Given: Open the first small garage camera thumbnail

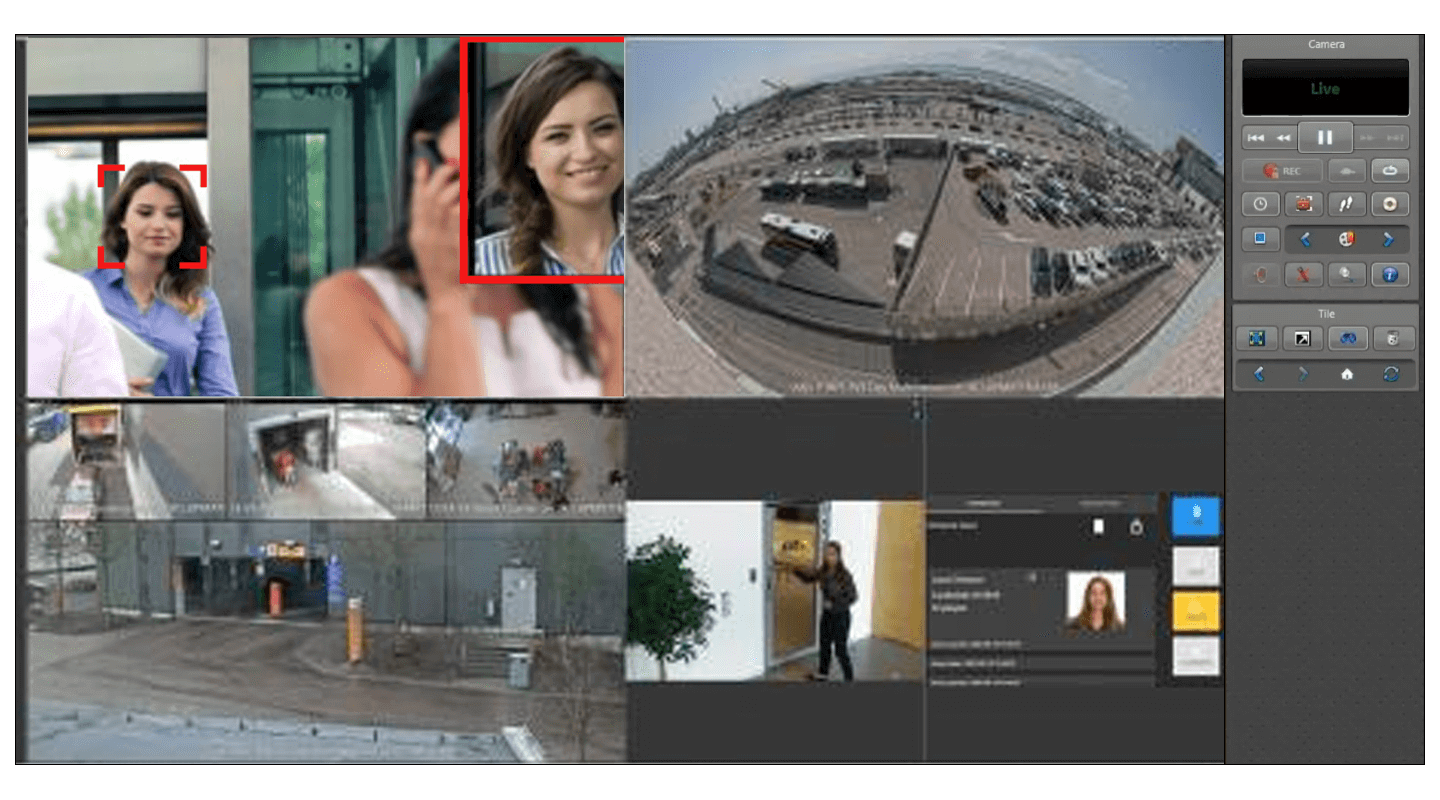Looking at the screenshot, I should [x=127, y=460].
